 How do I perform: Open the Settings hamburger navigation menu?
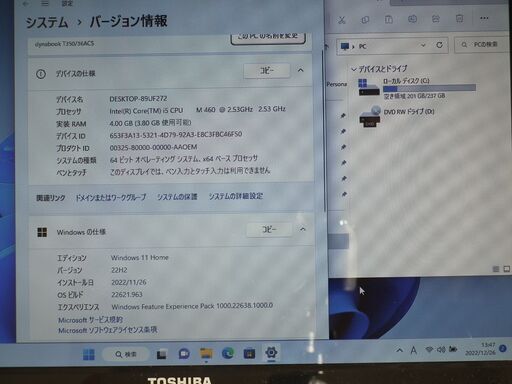tap(45, 4)
